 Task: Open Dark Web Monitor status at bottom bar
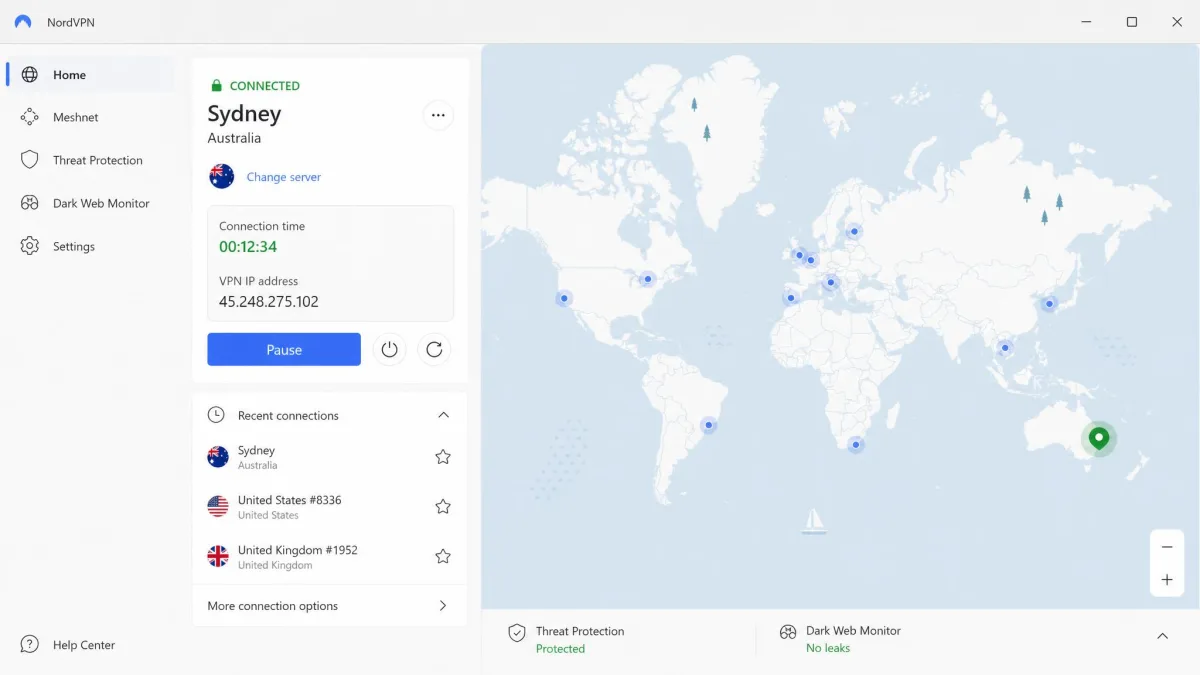click(840, 640)
